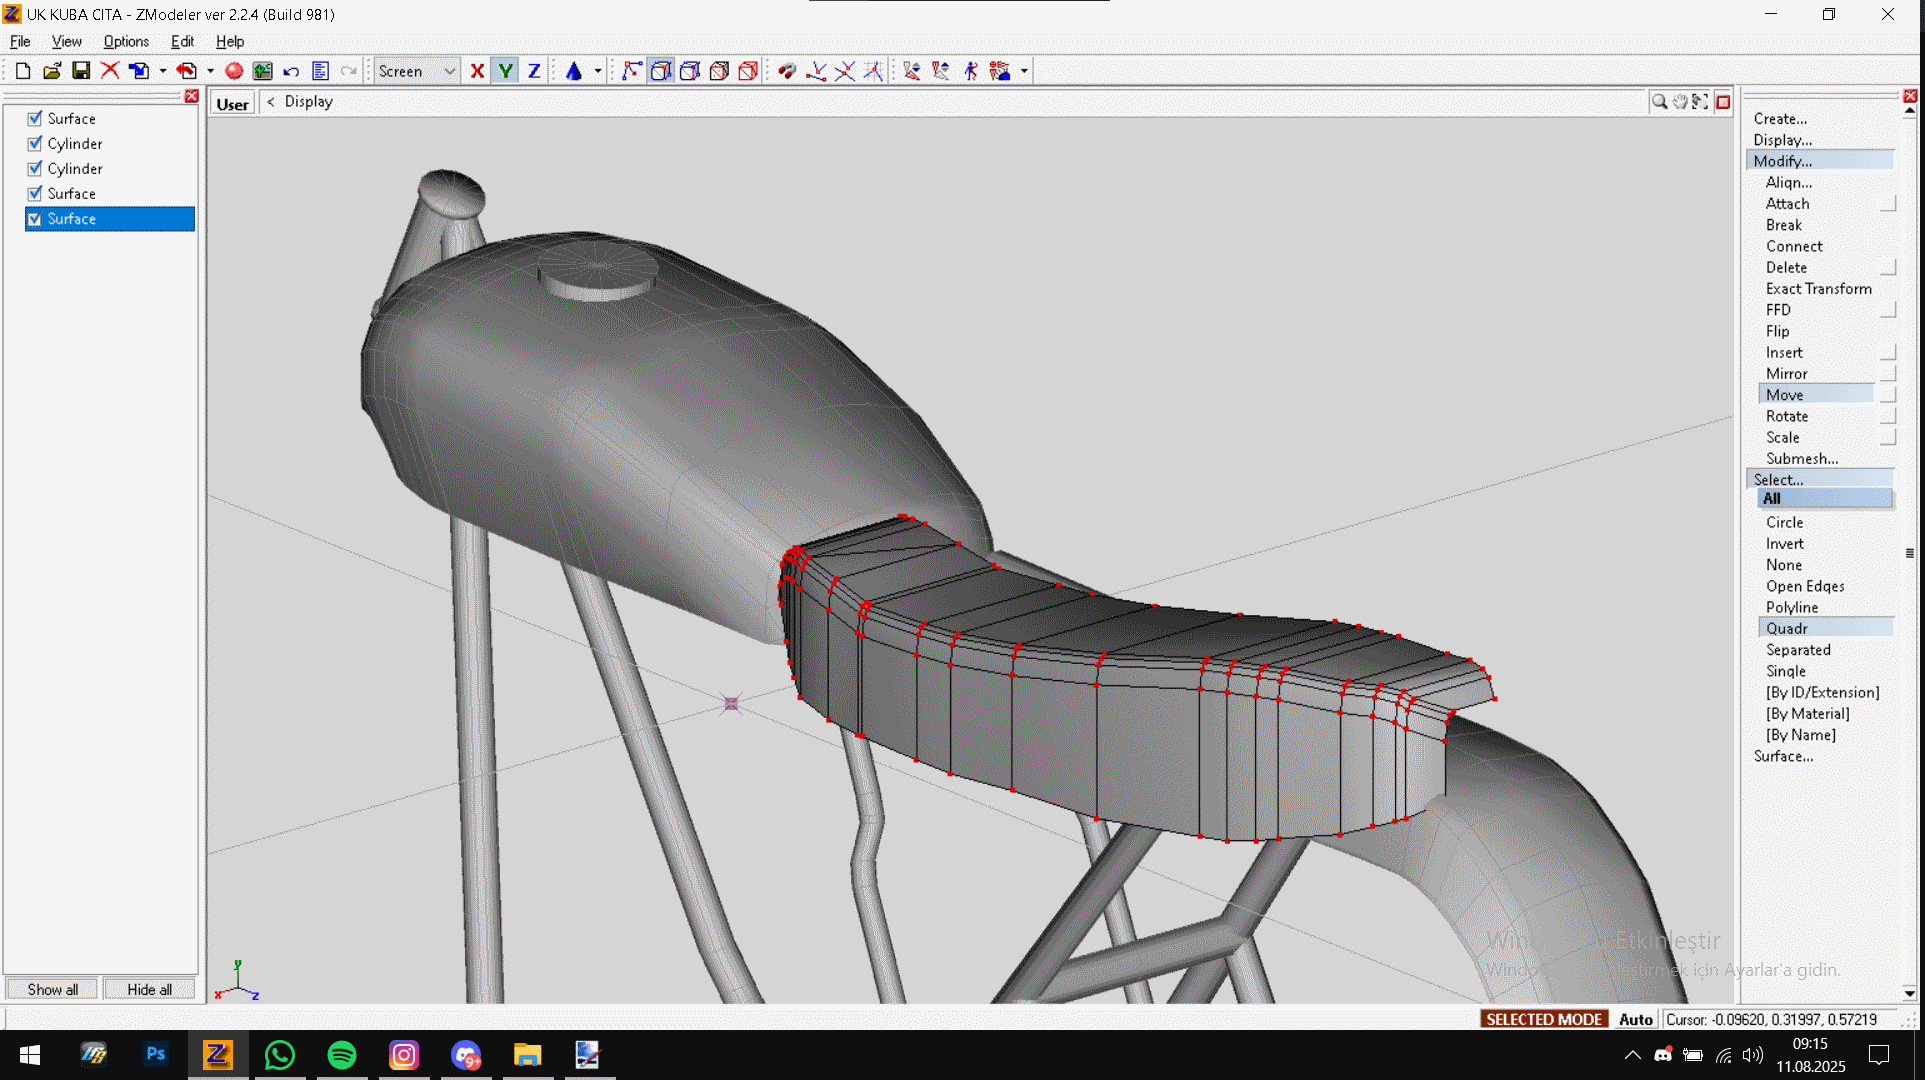Click the Show all button
1925x1080 pixels.
pyautogui.click(x=52, y=989)
